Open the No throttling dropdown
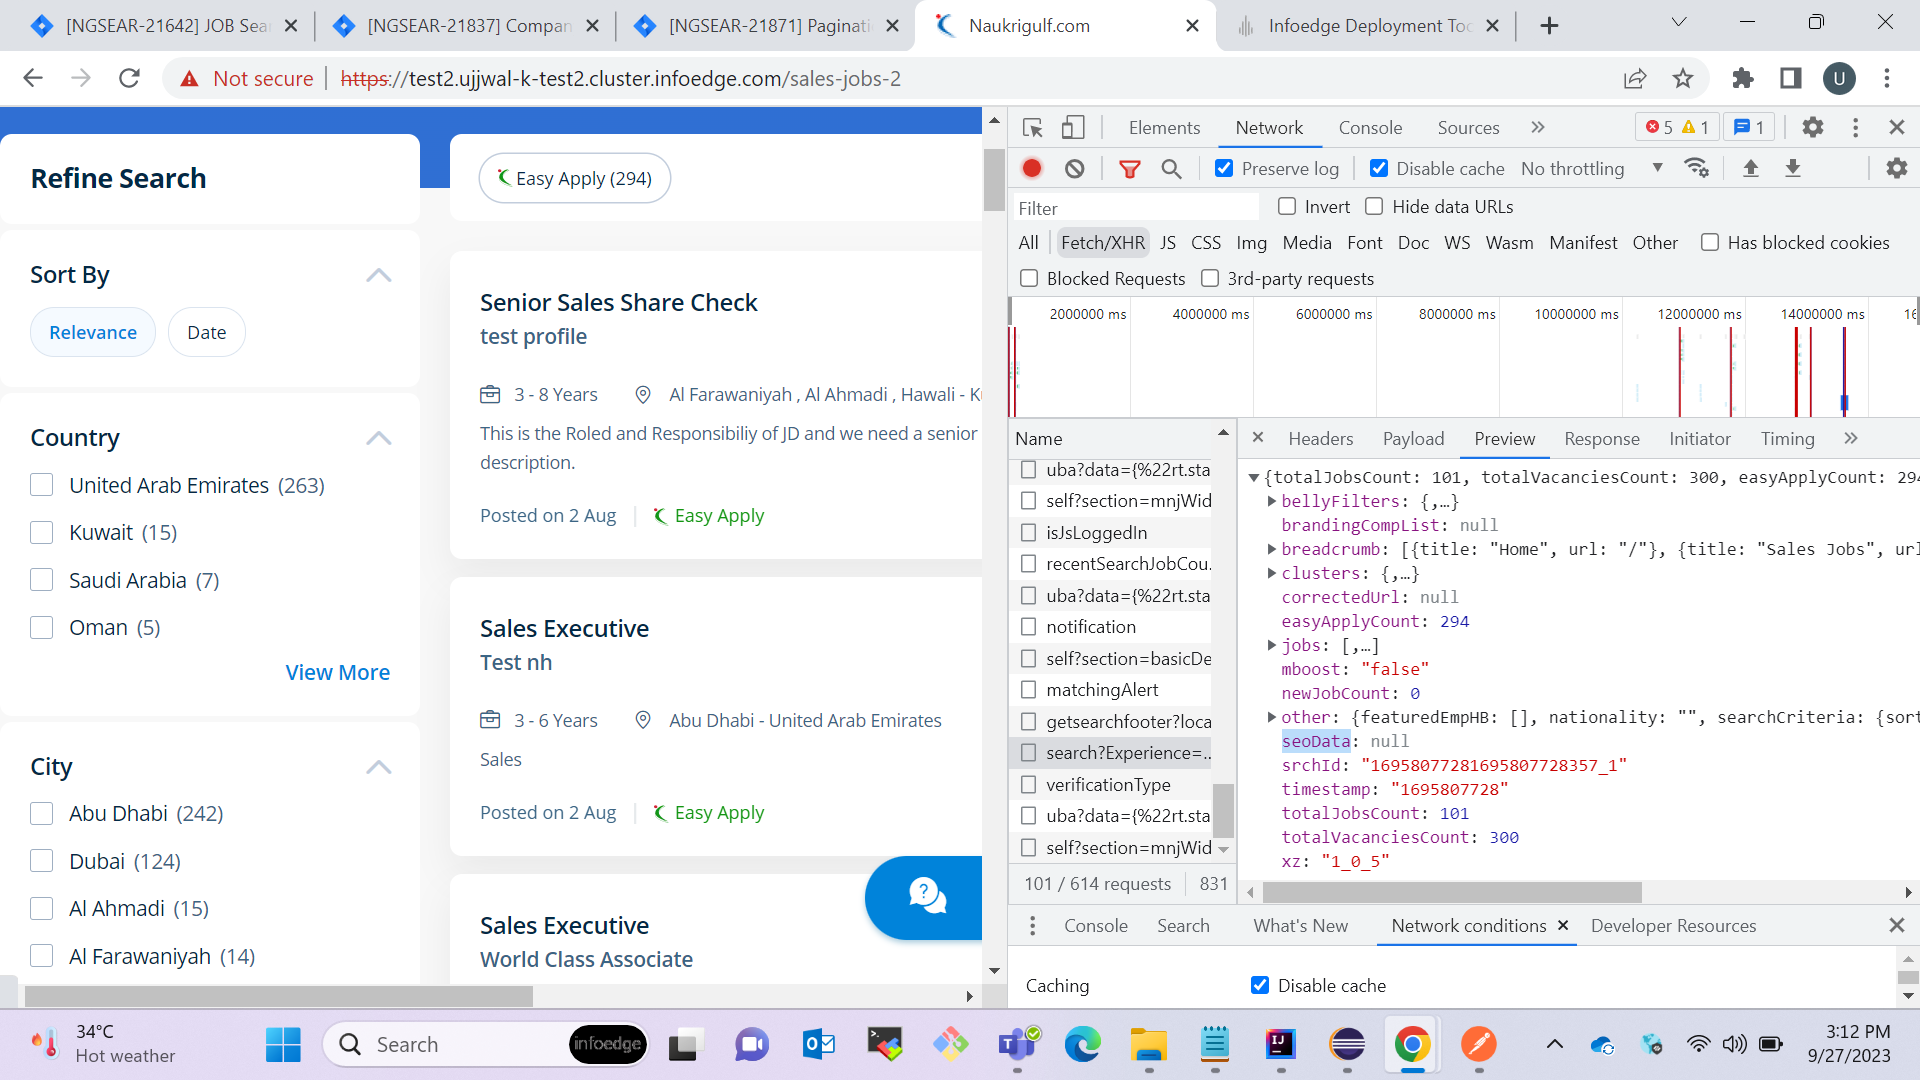The image size is (1920, 1080). [x=1590, y=168]
